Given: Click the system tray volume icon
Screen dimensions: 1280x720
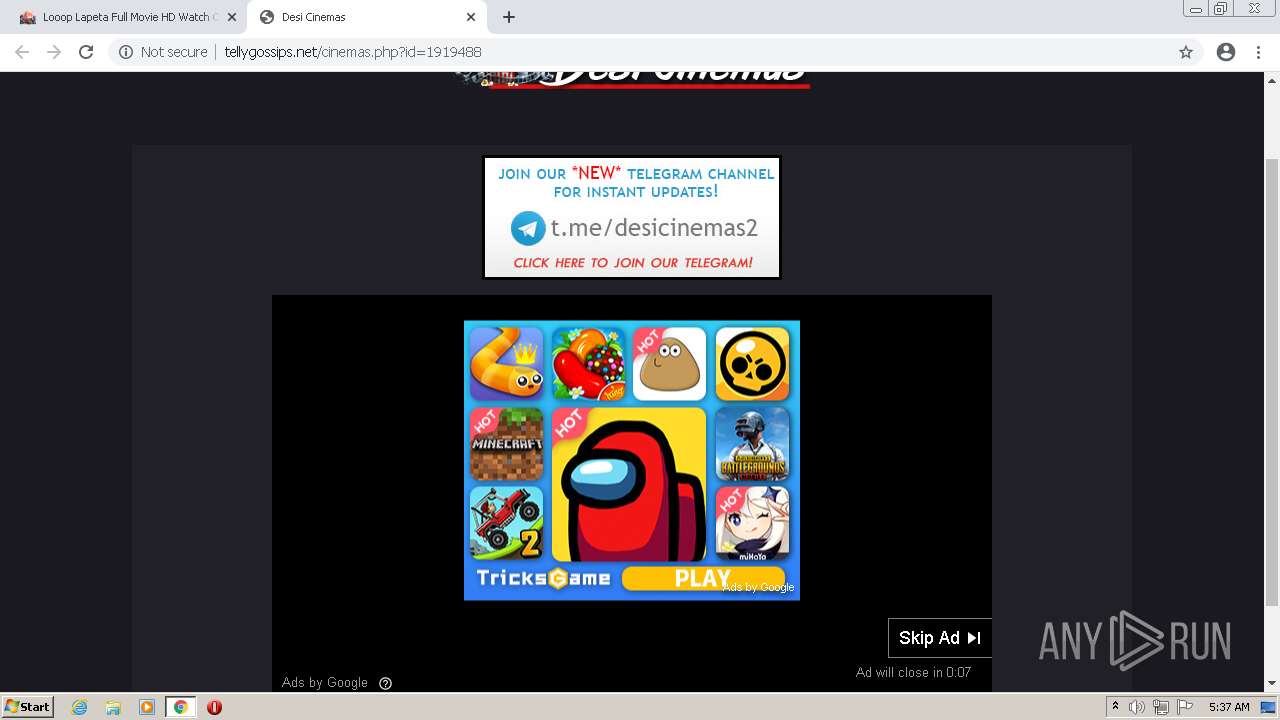Looking at the screenshot, I should [1137, 707].
